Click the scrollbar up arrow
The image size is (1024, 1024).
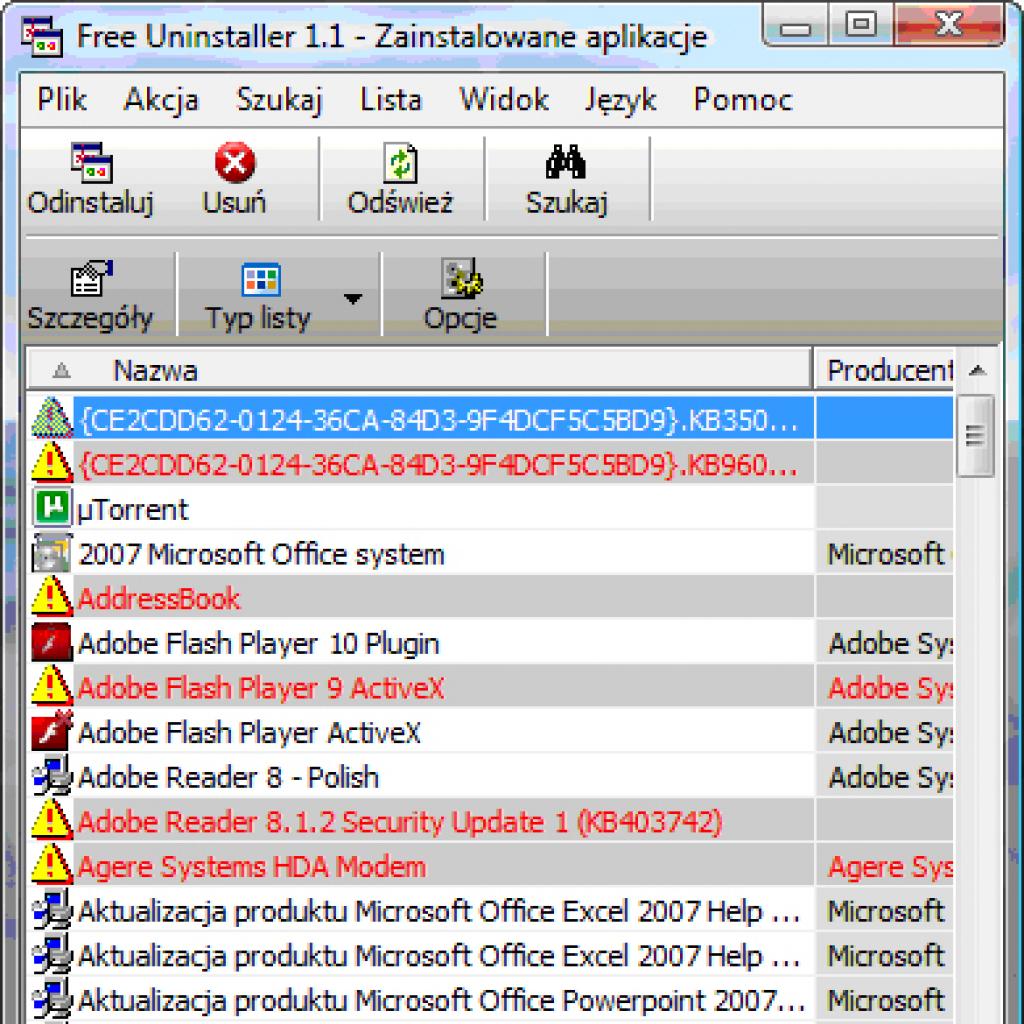(x=976, y=371)
